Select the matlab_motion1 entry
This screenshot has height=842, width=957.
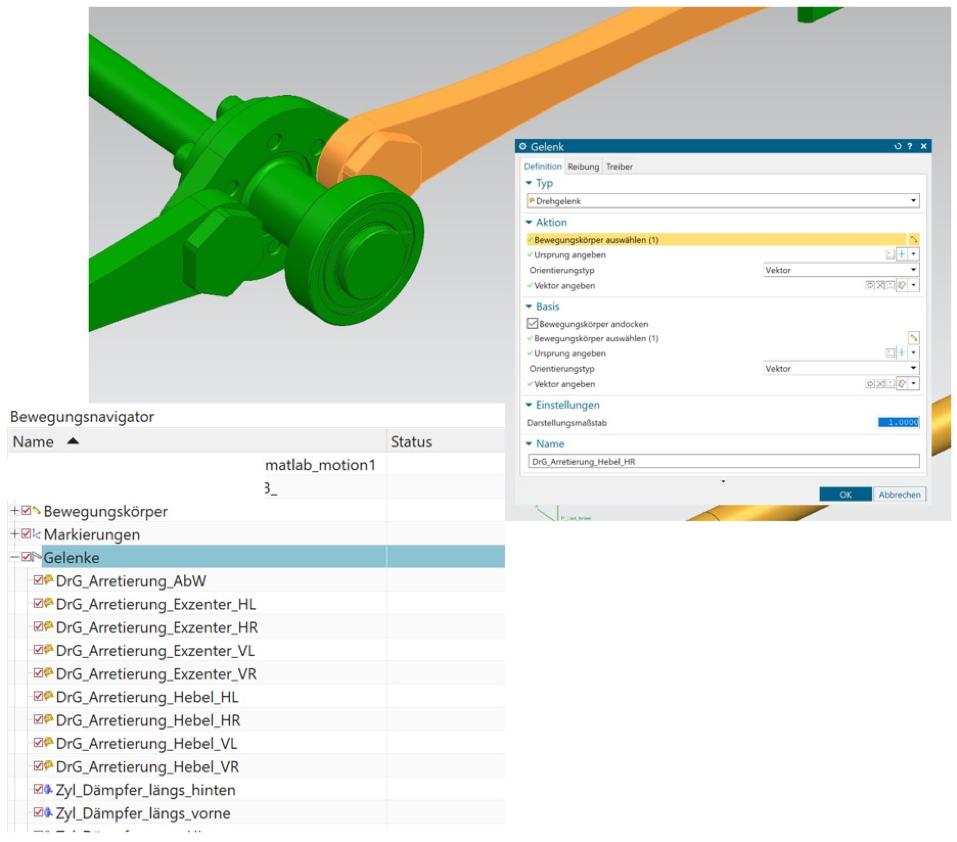(x=320, y=465)
